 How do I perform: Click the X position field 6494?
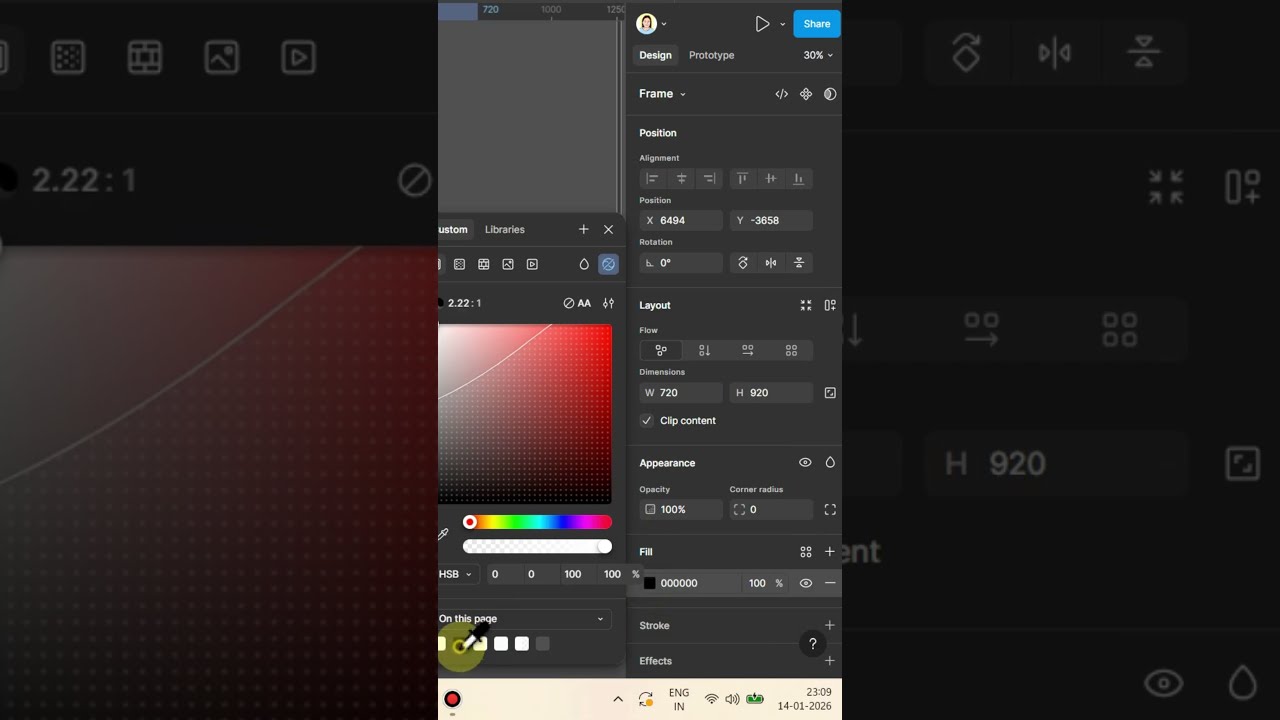coord(681,221)
